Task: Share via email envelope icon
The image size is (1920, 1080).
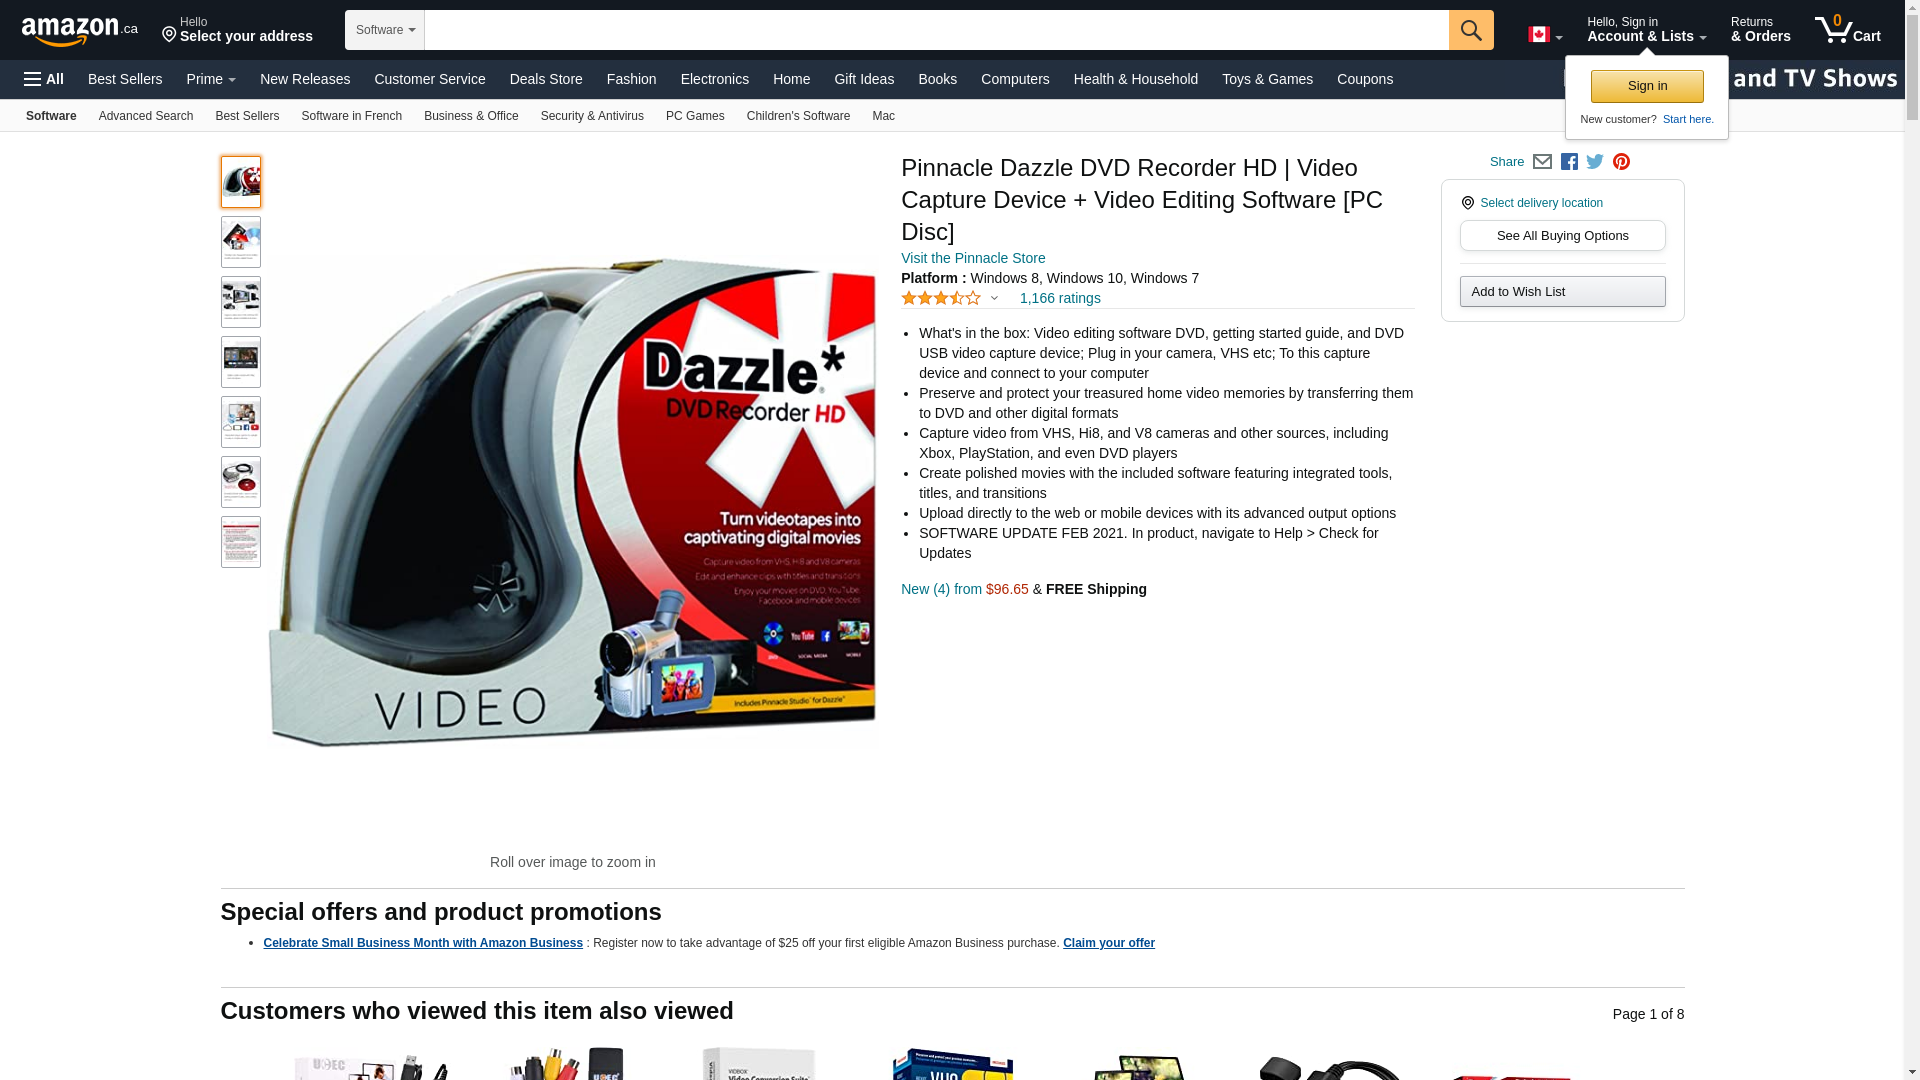Action: click(x=1542, y=162)
